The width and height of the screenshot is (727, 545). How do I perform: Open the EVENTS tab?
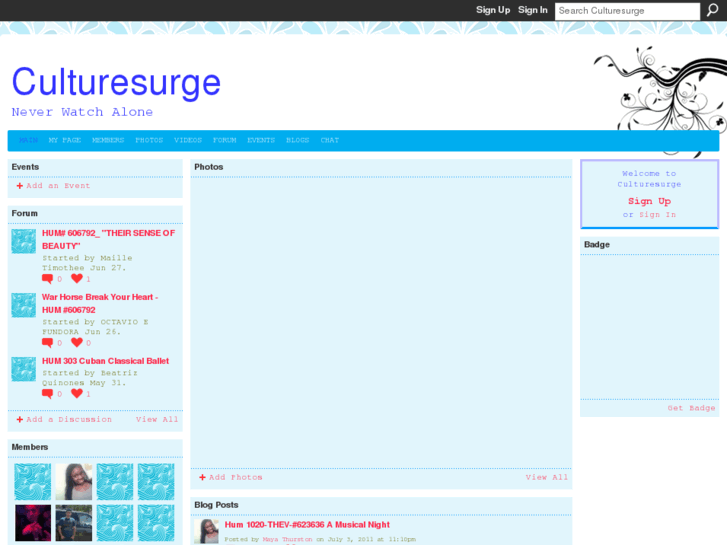[261, 140]
